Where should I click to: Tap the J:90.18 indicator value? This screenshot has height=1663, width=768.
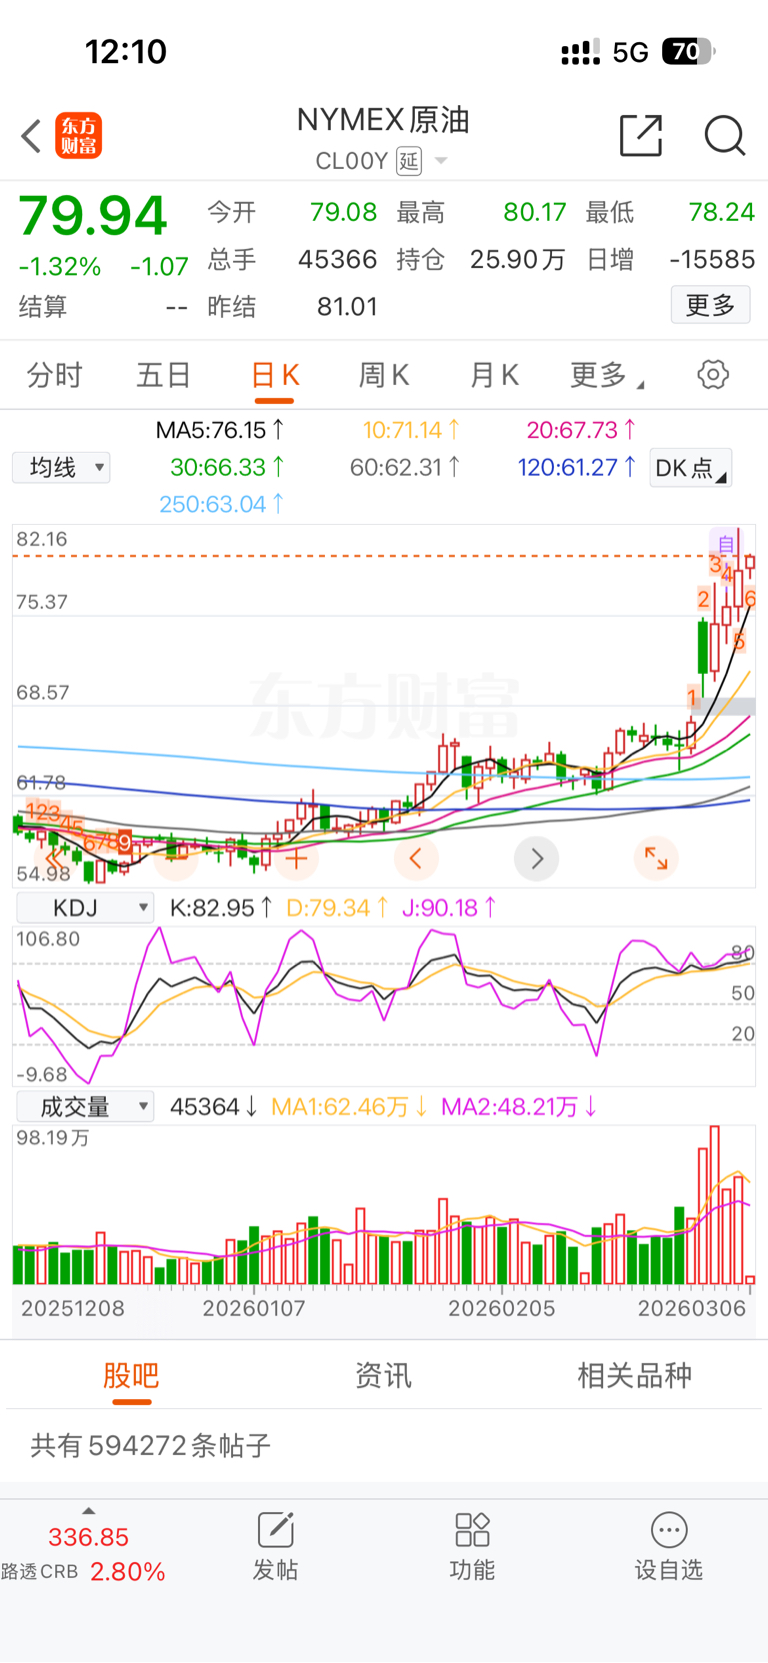click(449, 908)
